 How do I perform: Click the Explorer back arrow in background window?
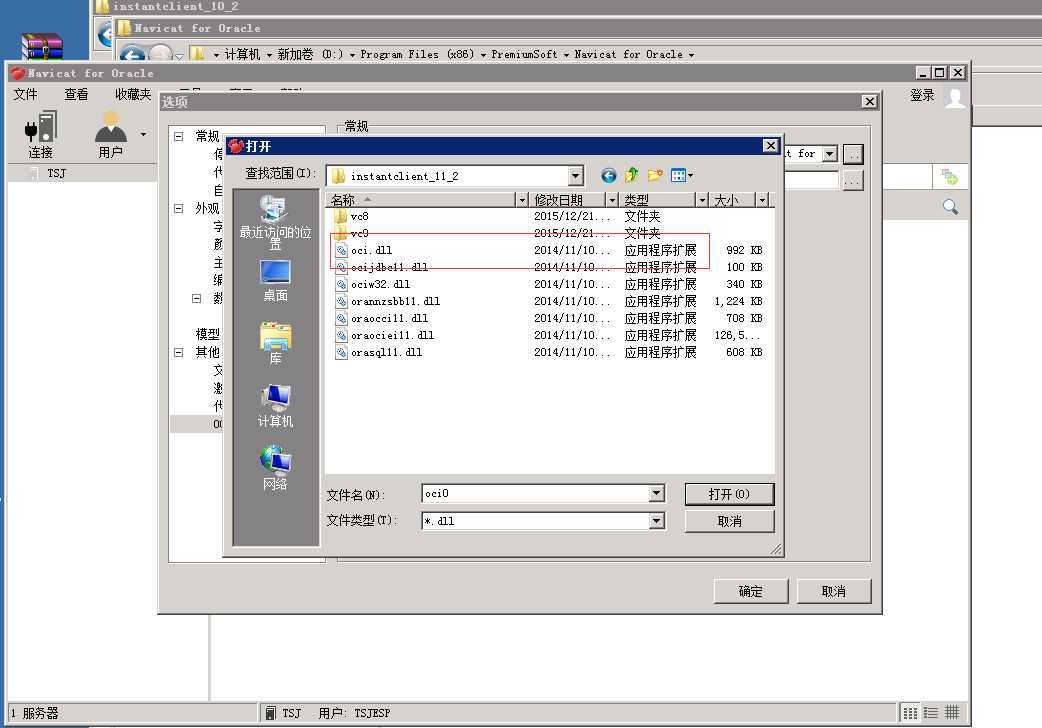pos(132,55)
